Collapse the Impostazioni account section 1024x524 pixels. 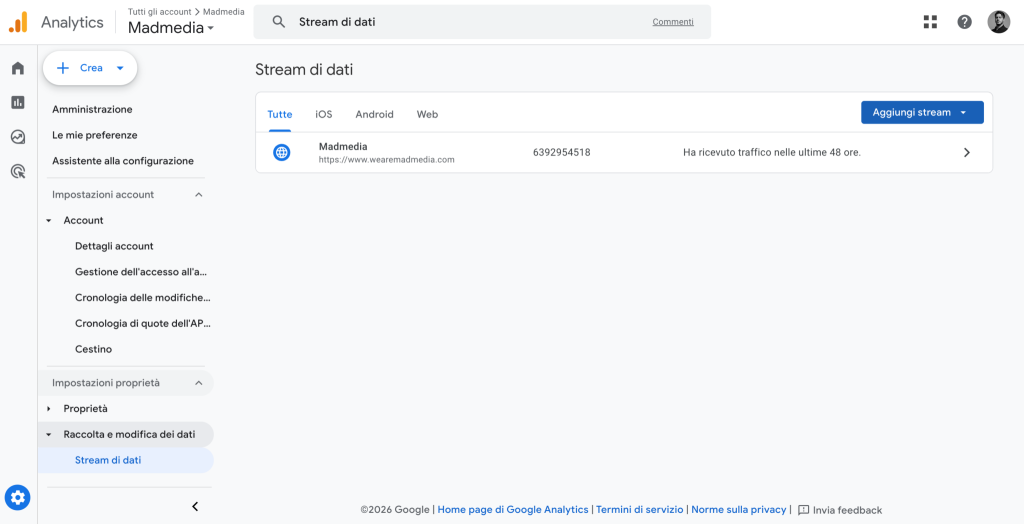199,195
